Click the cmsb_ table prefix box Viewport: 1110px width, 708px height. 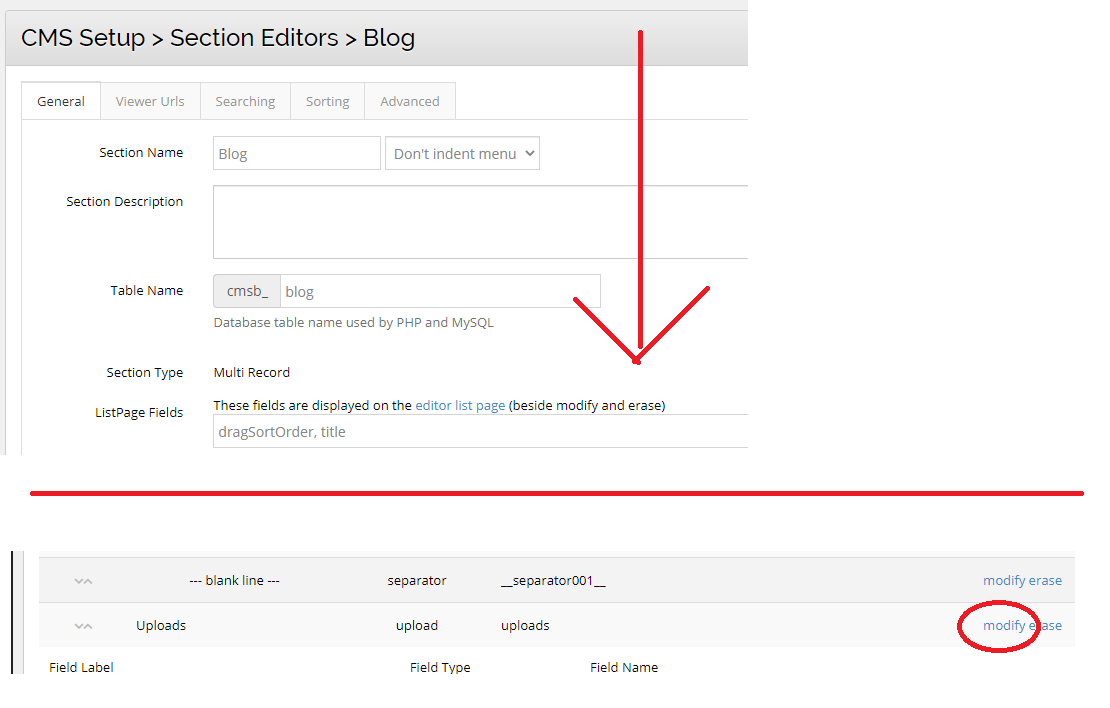pyautogui.click(x=247, y=291)
